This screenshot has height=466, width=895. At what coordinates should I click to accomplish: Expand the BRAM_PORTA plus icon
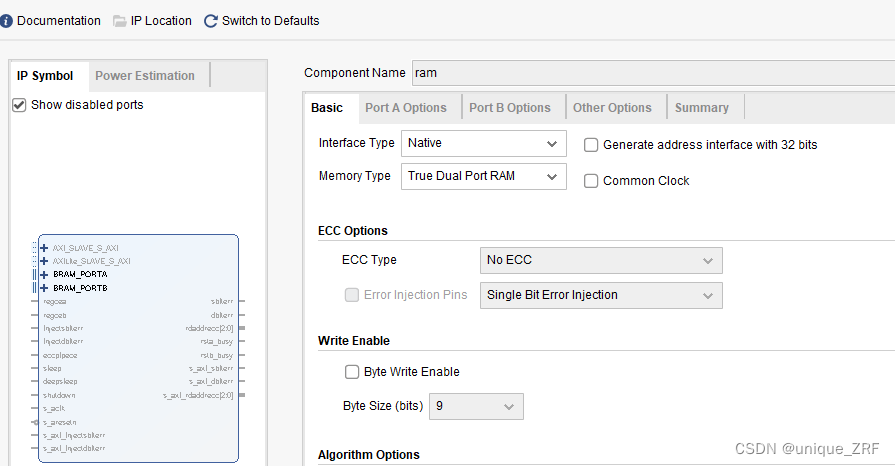(44, 273)
